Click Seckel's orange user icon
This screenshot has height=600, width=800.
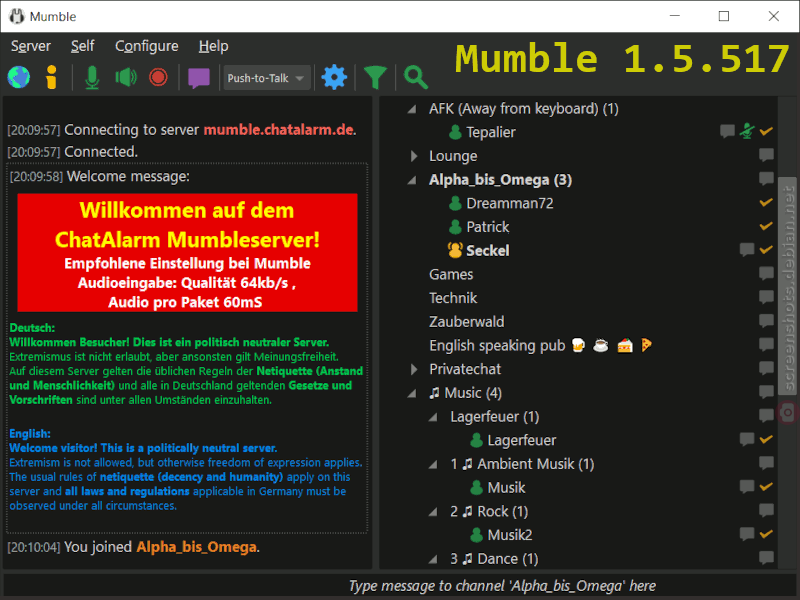click(455, 251)
